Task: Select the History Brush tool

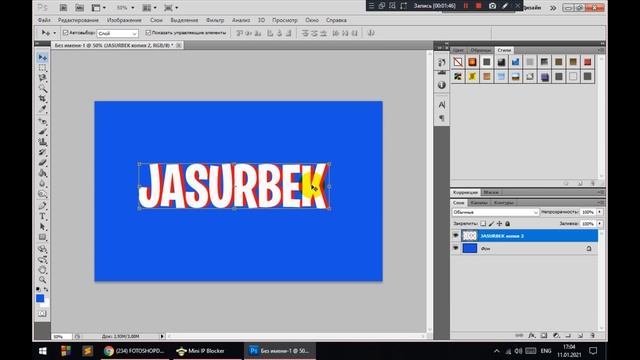Action: point(42,152)
